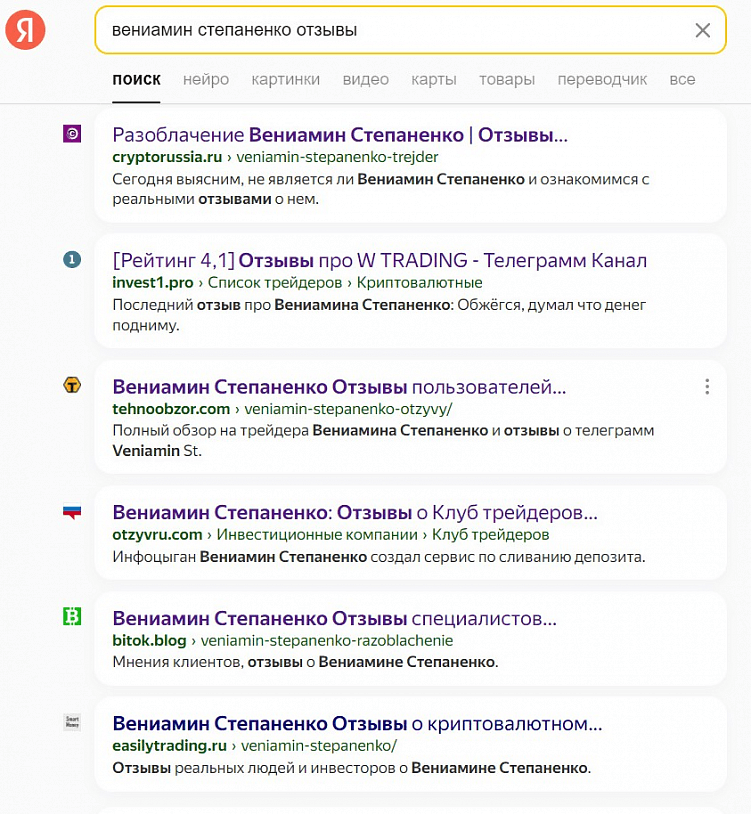Click the easilytrading.ru Smart Money favicon
The height and width of the screenshot is (814, 751).
click(x=71, y=722)
